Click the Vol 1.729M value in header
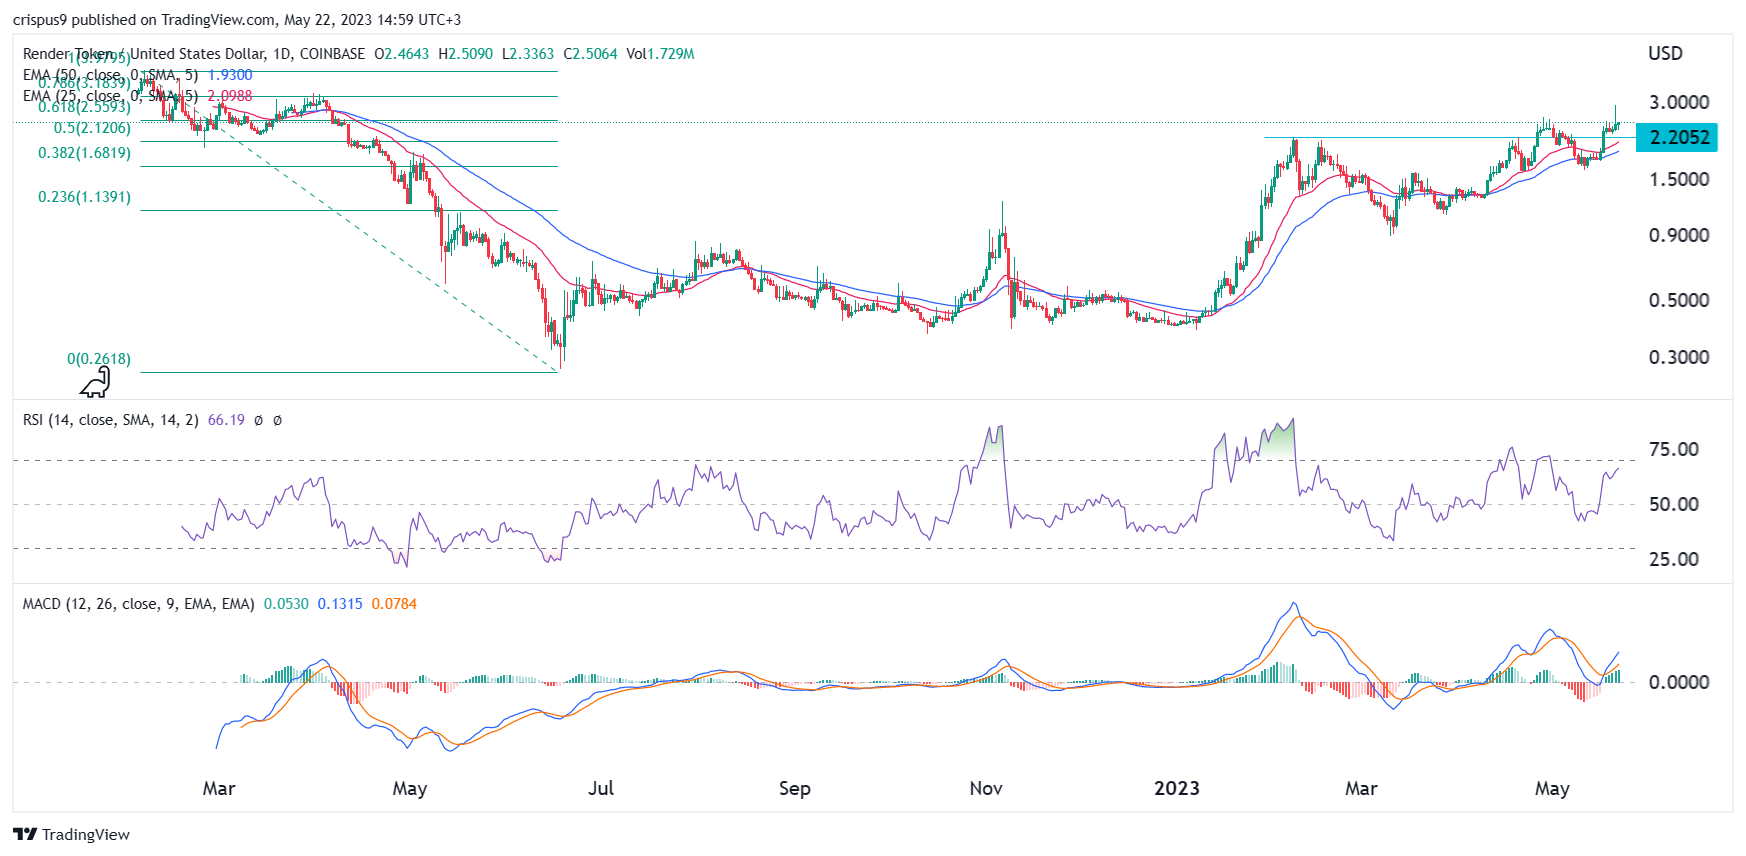1746x856 pixels. point(660,54)
